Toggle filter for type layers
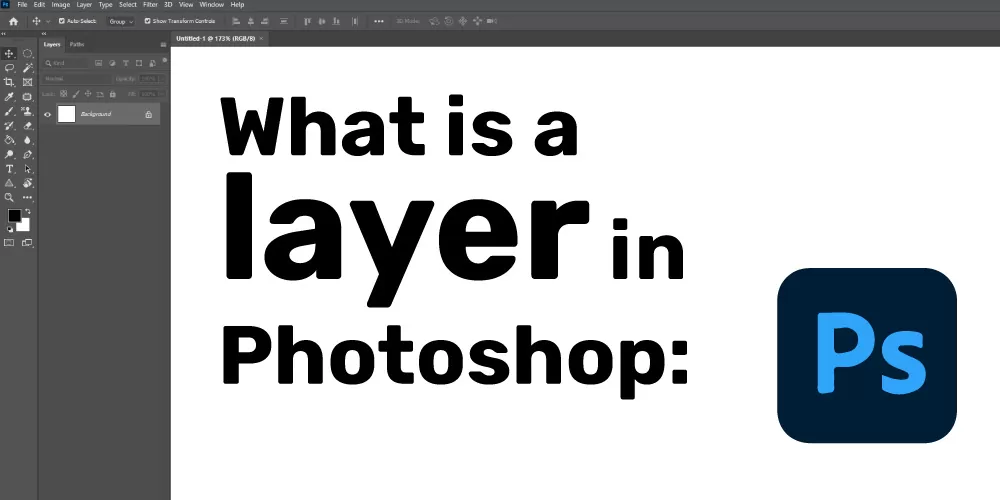Screen dimensions: 1000x500 (x=126, y=63)
